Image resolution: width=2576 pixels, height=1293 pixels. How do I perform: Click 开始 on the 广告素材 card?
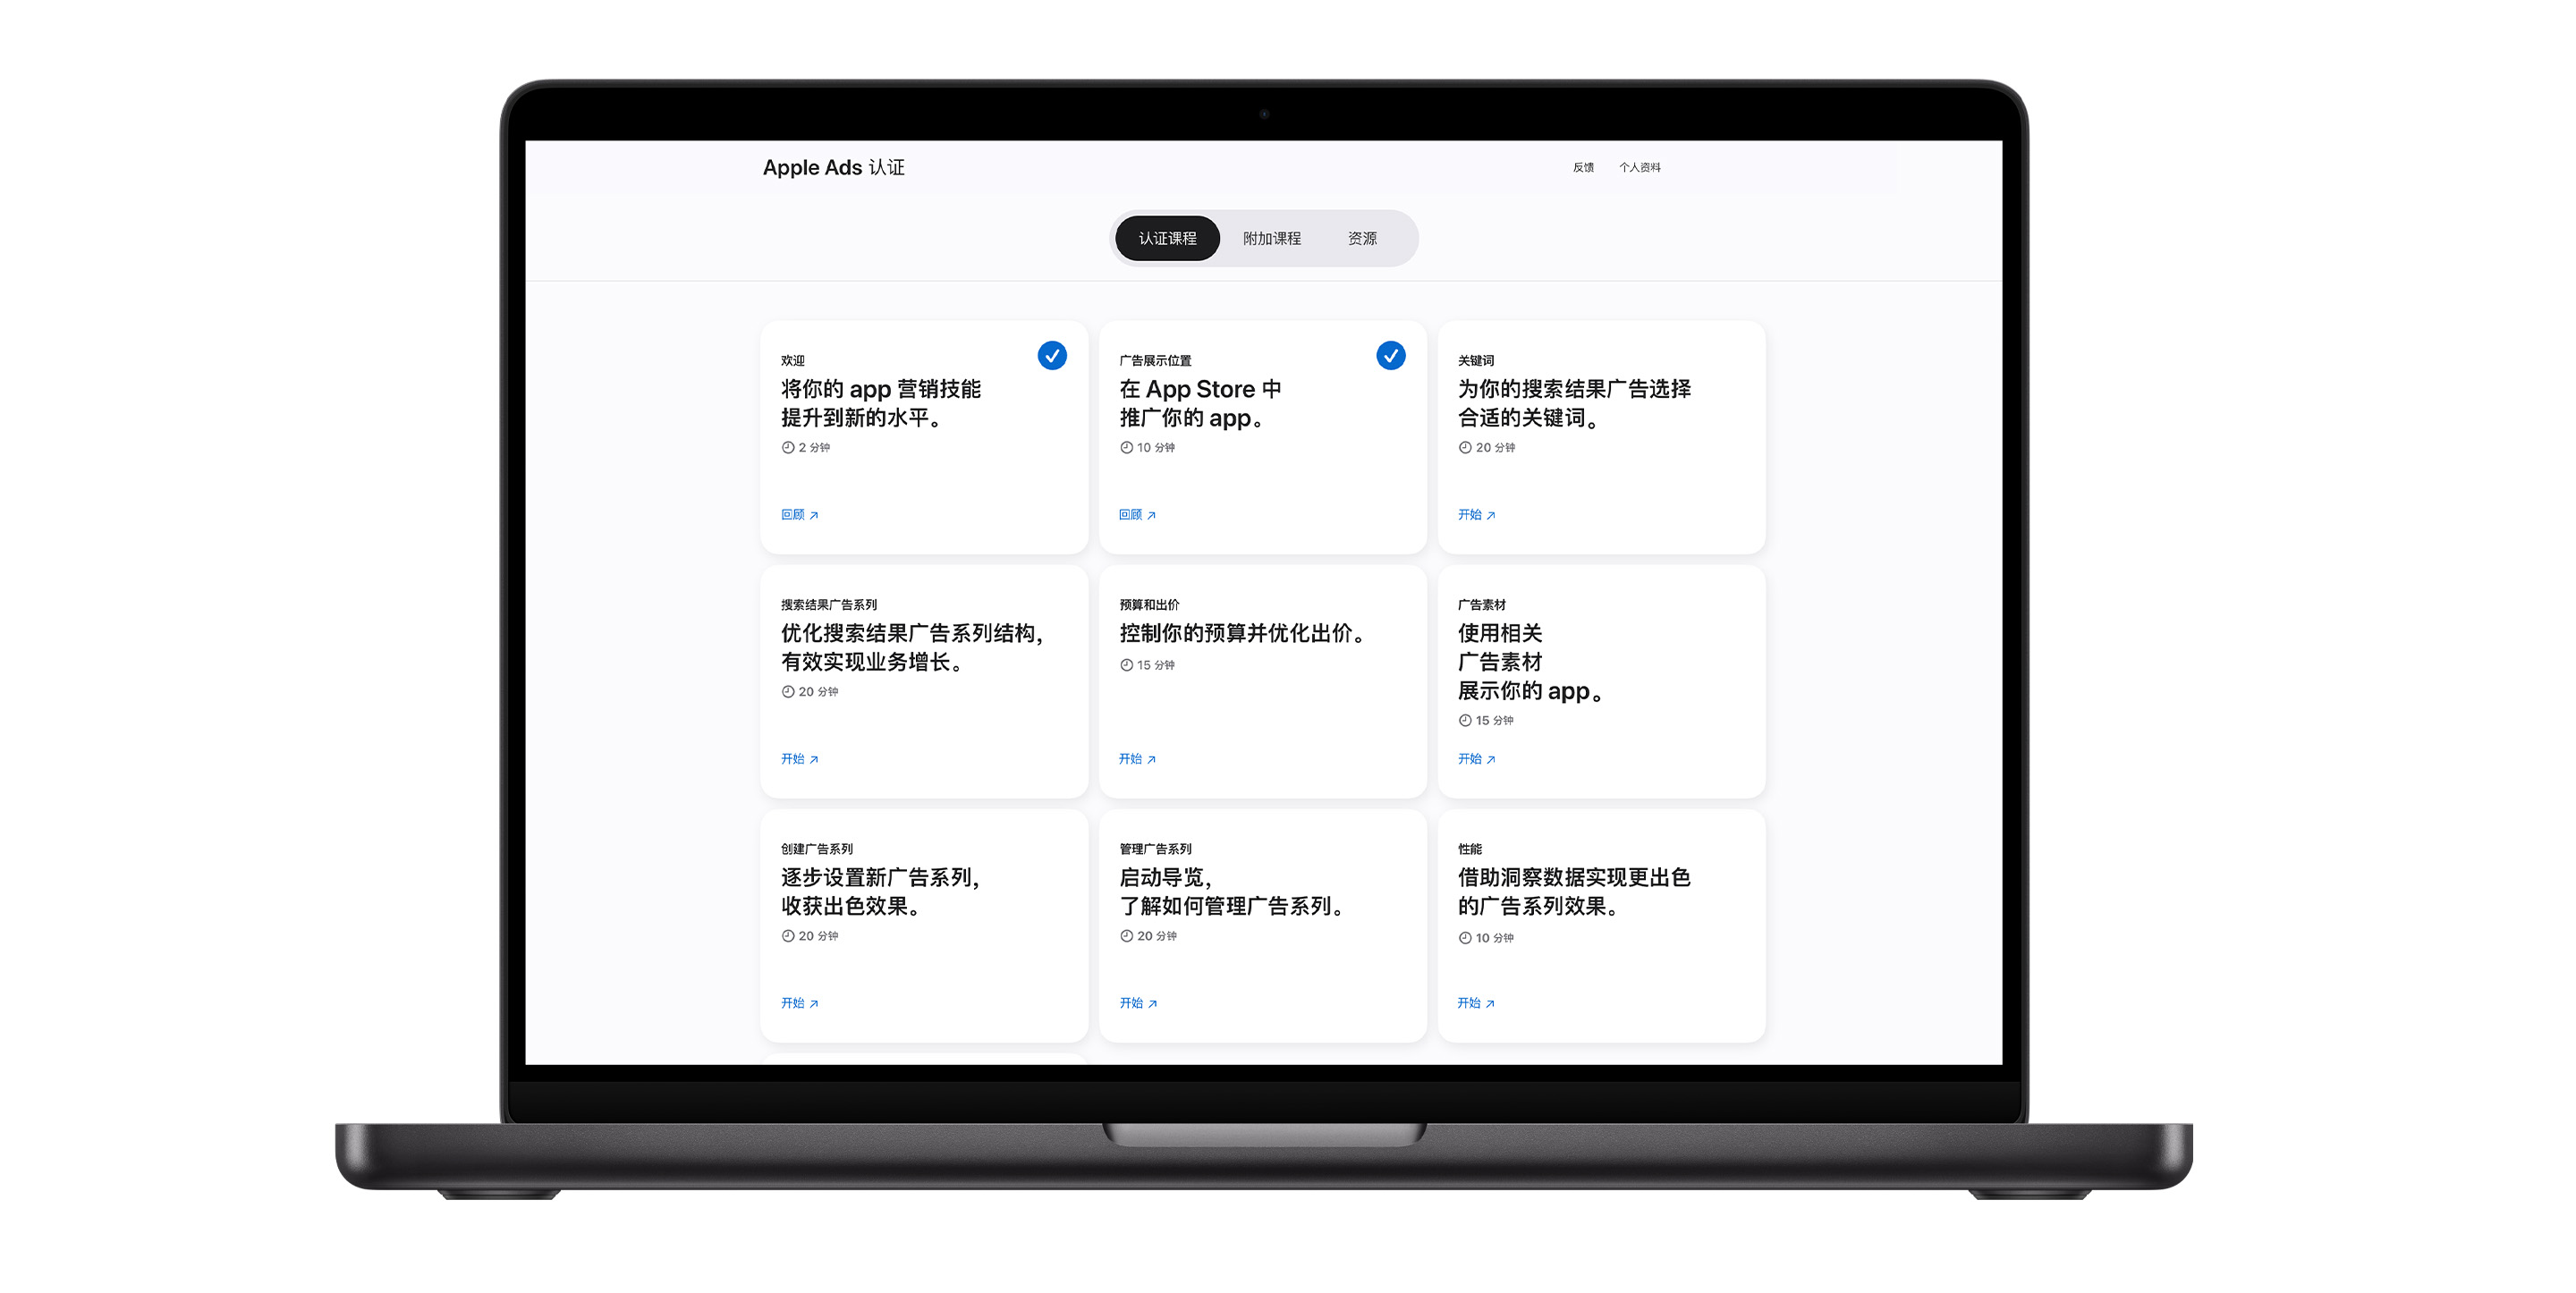coord(1476,758)
